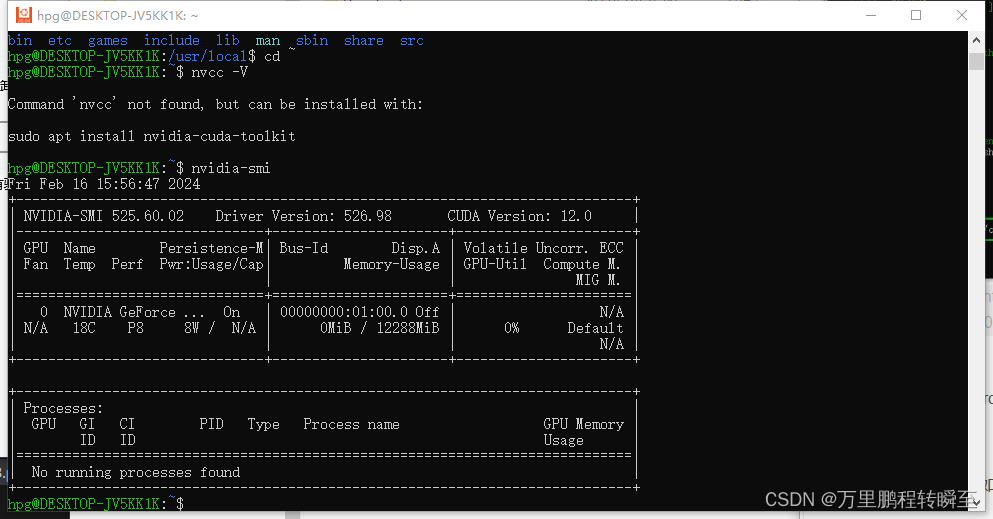Click the 'man' directory name
This screenshot has height=519, width=993.
pos(268,41)
